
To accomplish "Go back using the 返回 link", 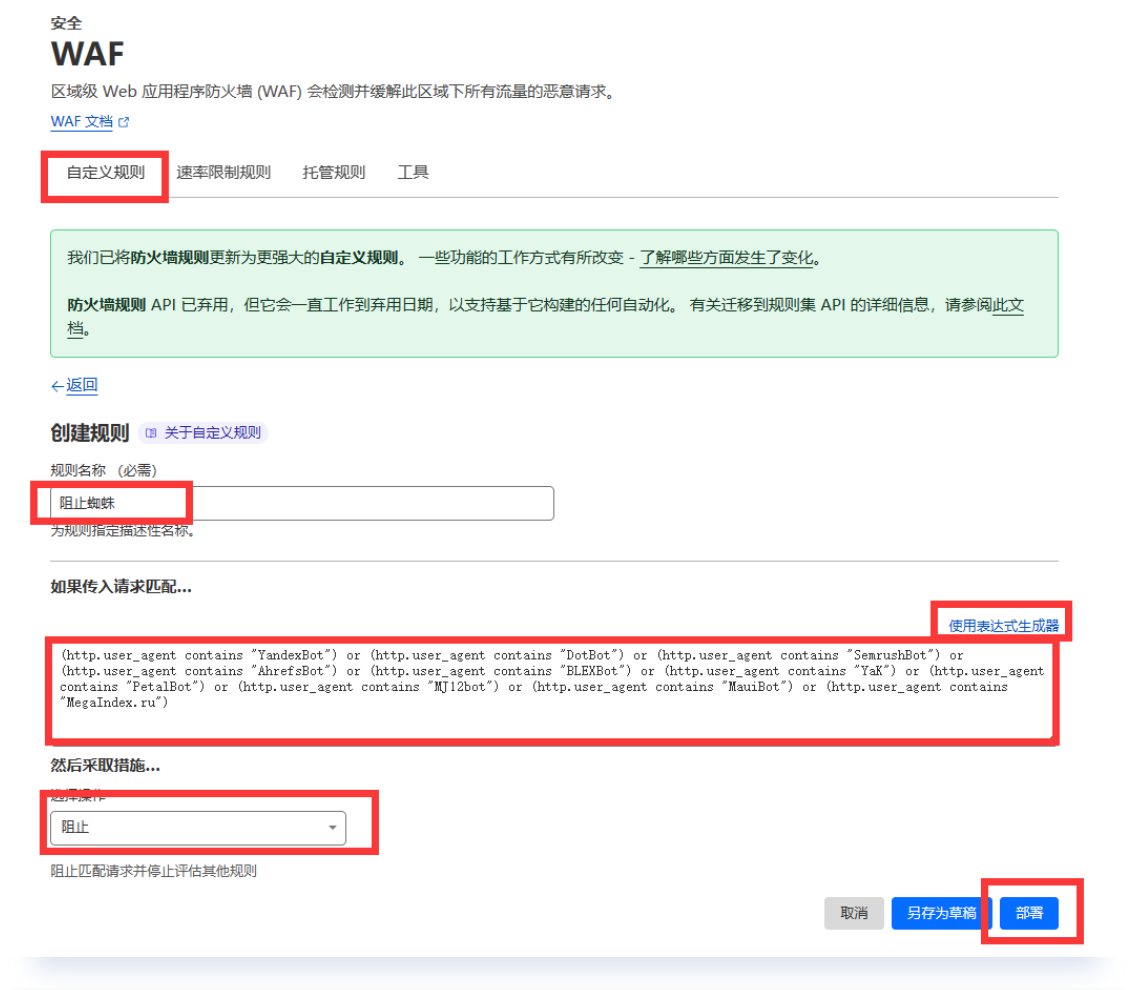I will 82,386.
